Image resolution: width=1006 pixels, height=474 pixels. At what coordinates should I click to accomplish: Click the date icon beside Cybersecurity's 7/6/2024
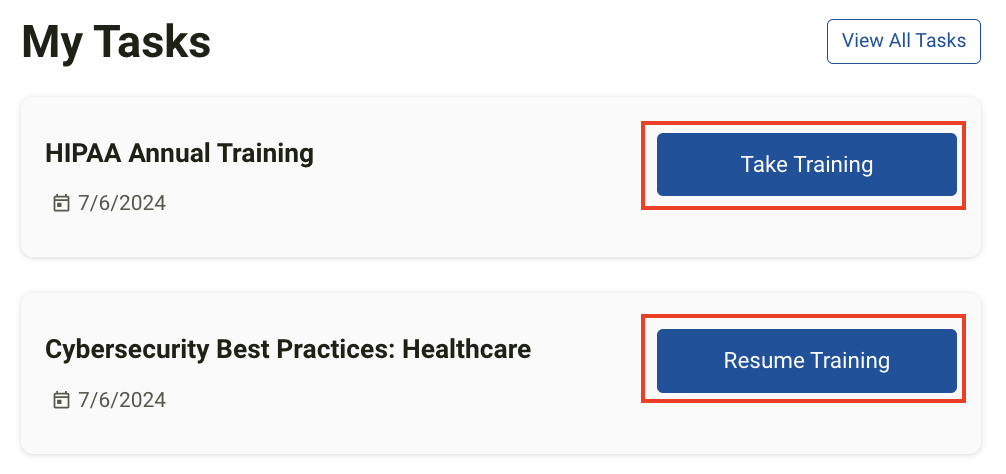tap(61, 401)
